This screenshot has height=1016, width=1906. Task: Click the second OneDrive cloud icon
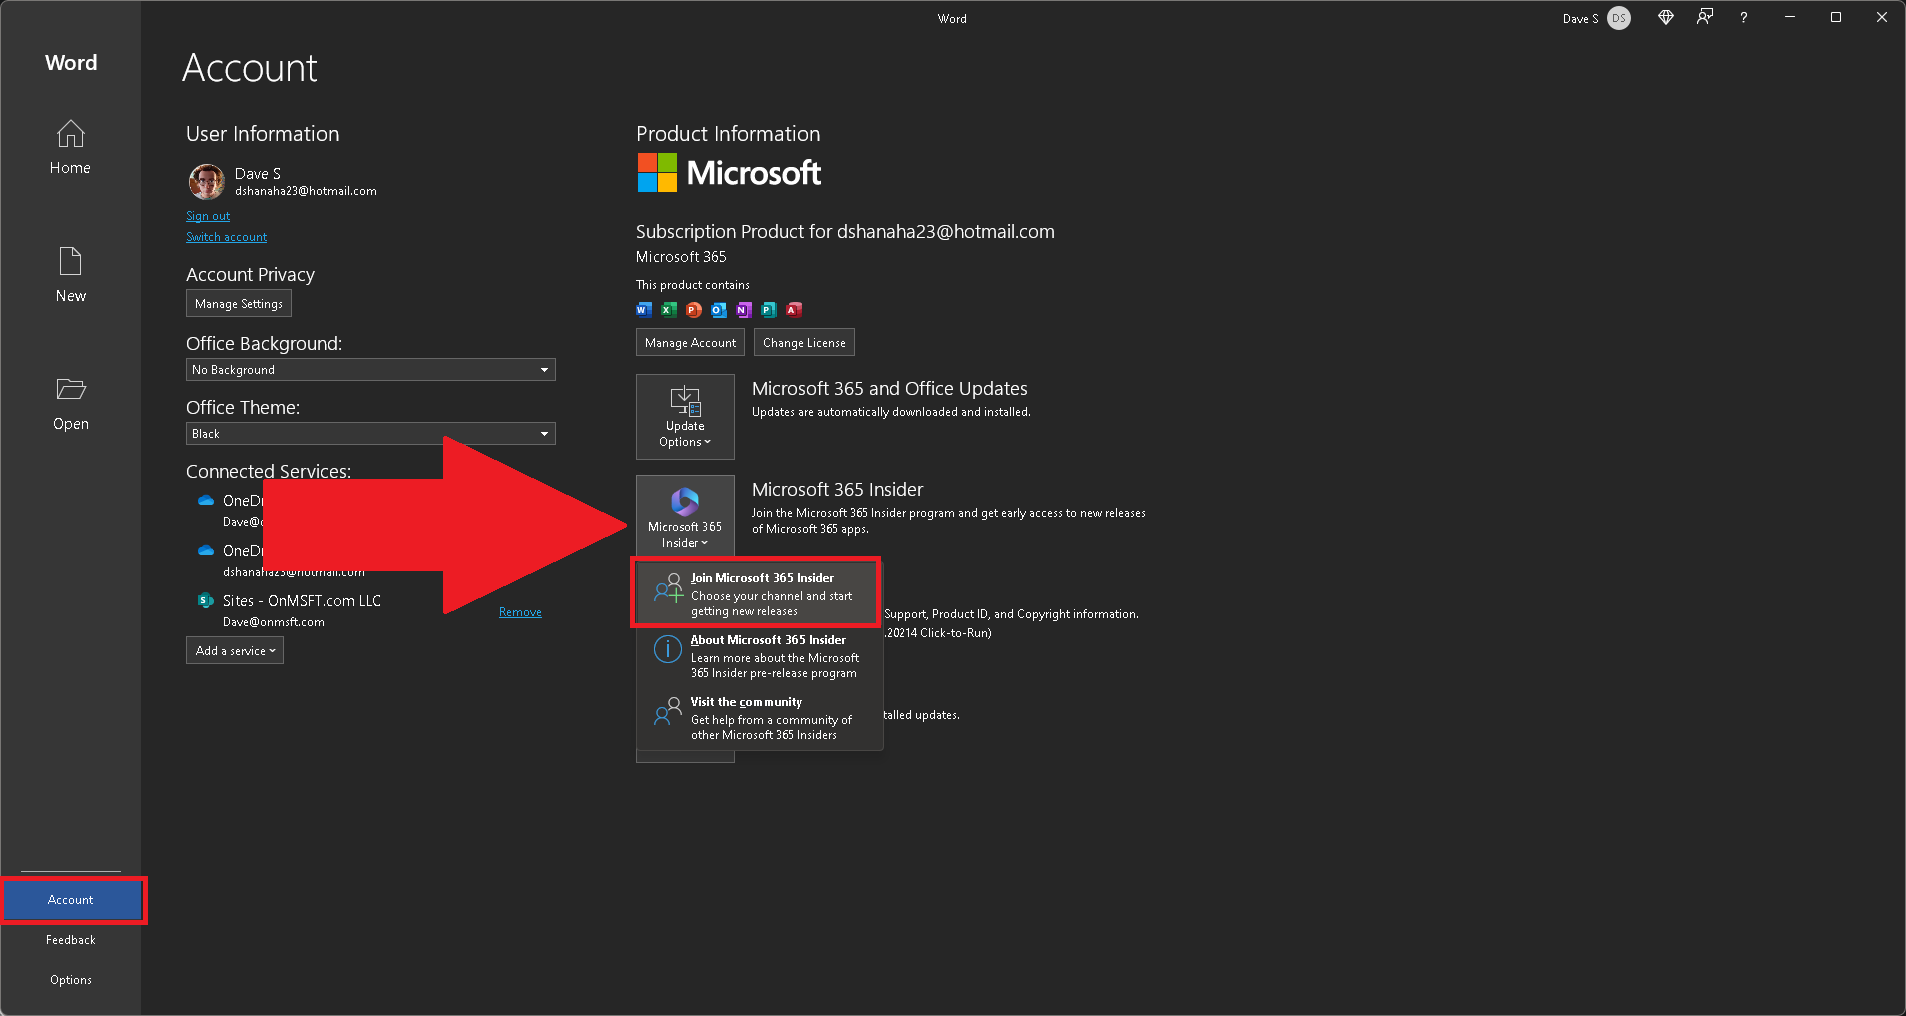point(206,551)
